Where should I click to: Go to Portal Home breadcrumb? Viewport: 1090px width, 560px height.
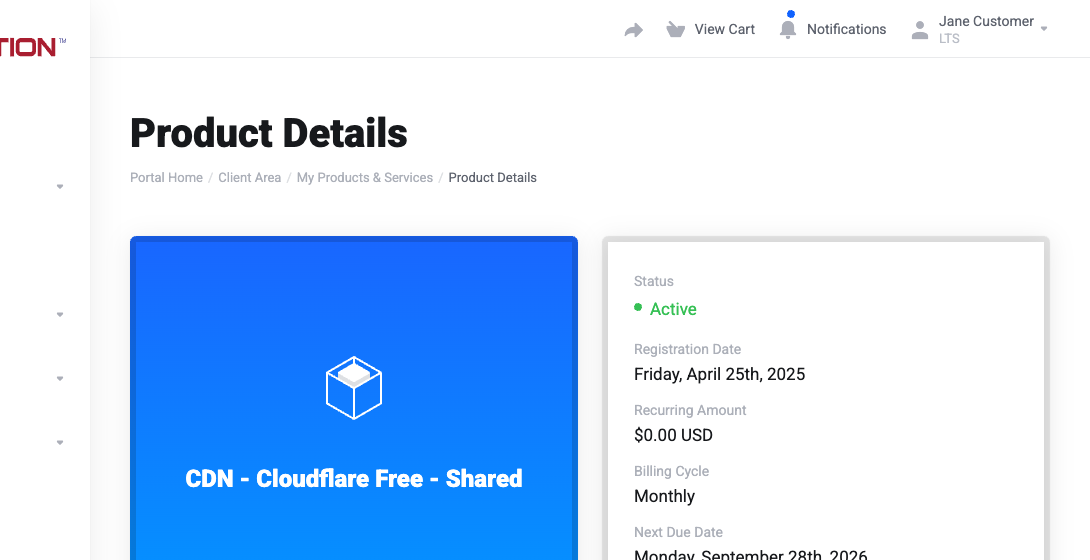click(x=166, y=177)
